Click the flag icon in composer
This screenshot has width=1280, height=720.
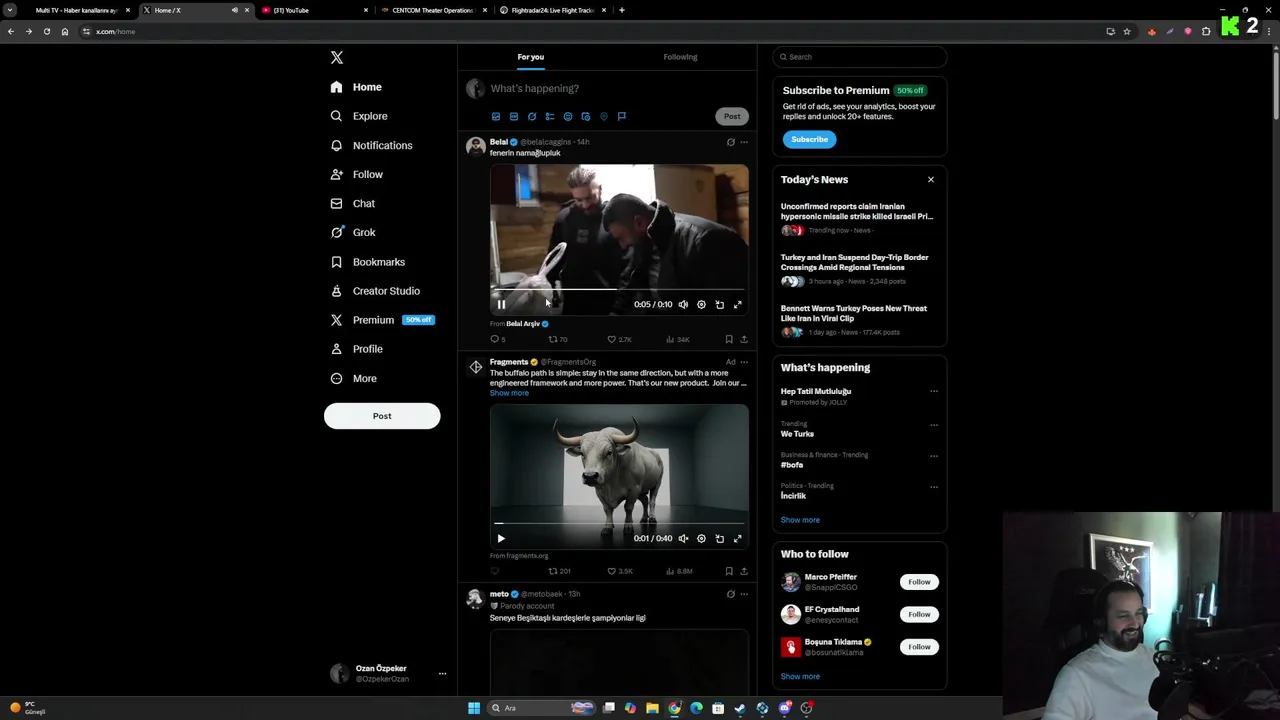pos(621,116)
